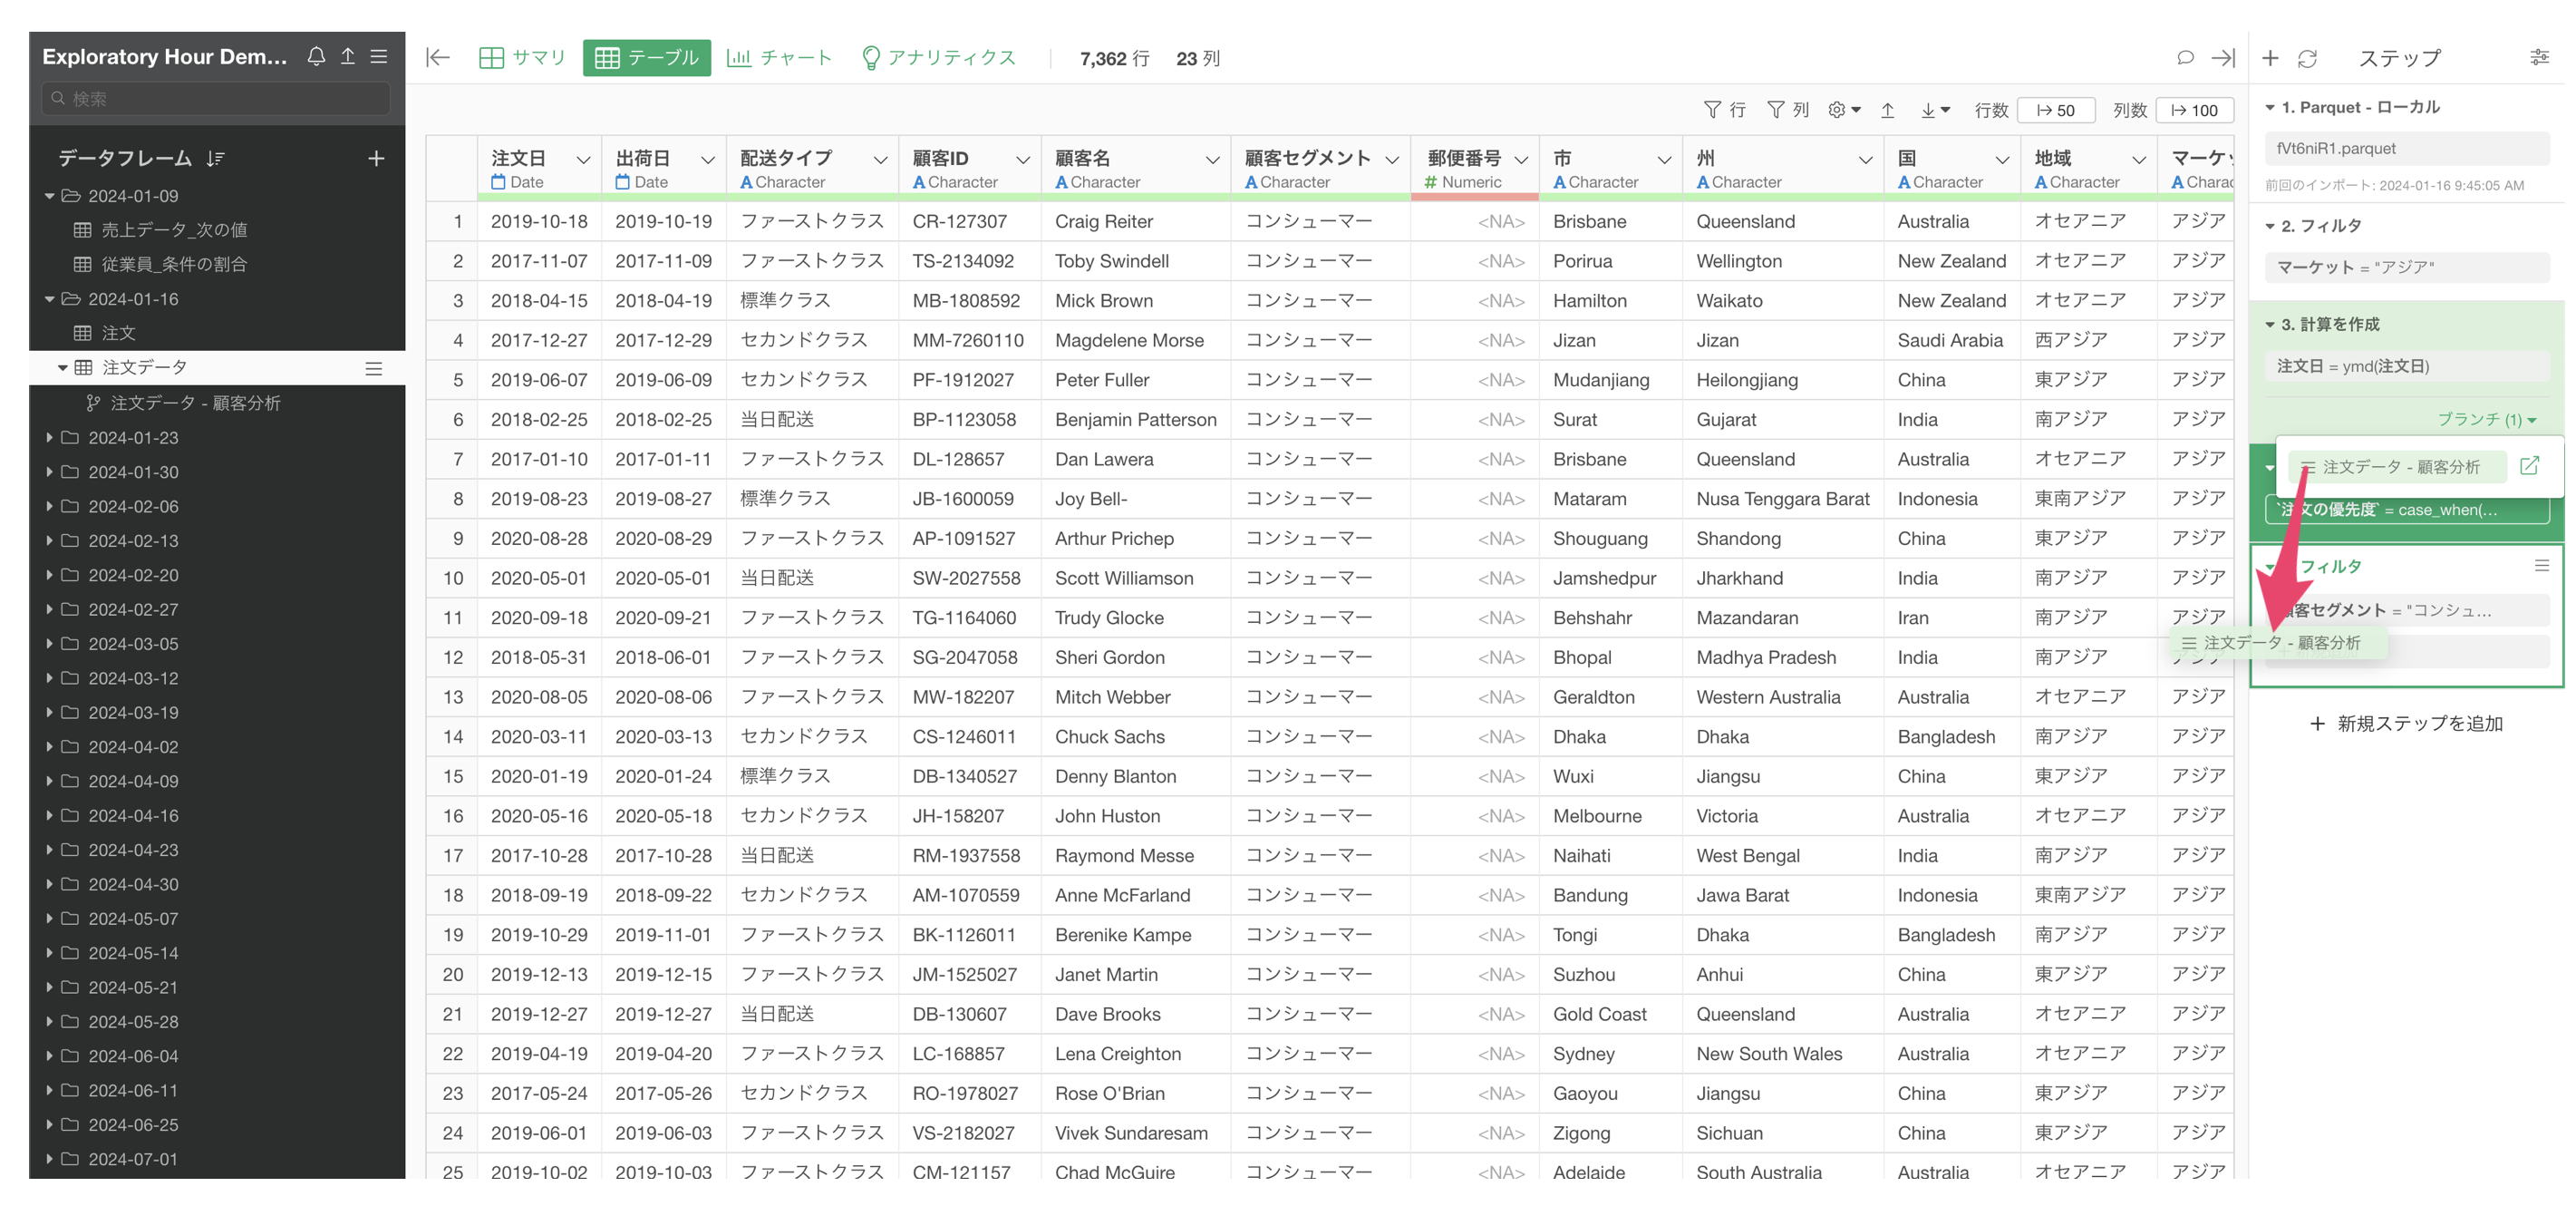Open the notifications bell icon
This screenshot has width=2576, height=1206.
pyautogui.click(x=316, y=56)
